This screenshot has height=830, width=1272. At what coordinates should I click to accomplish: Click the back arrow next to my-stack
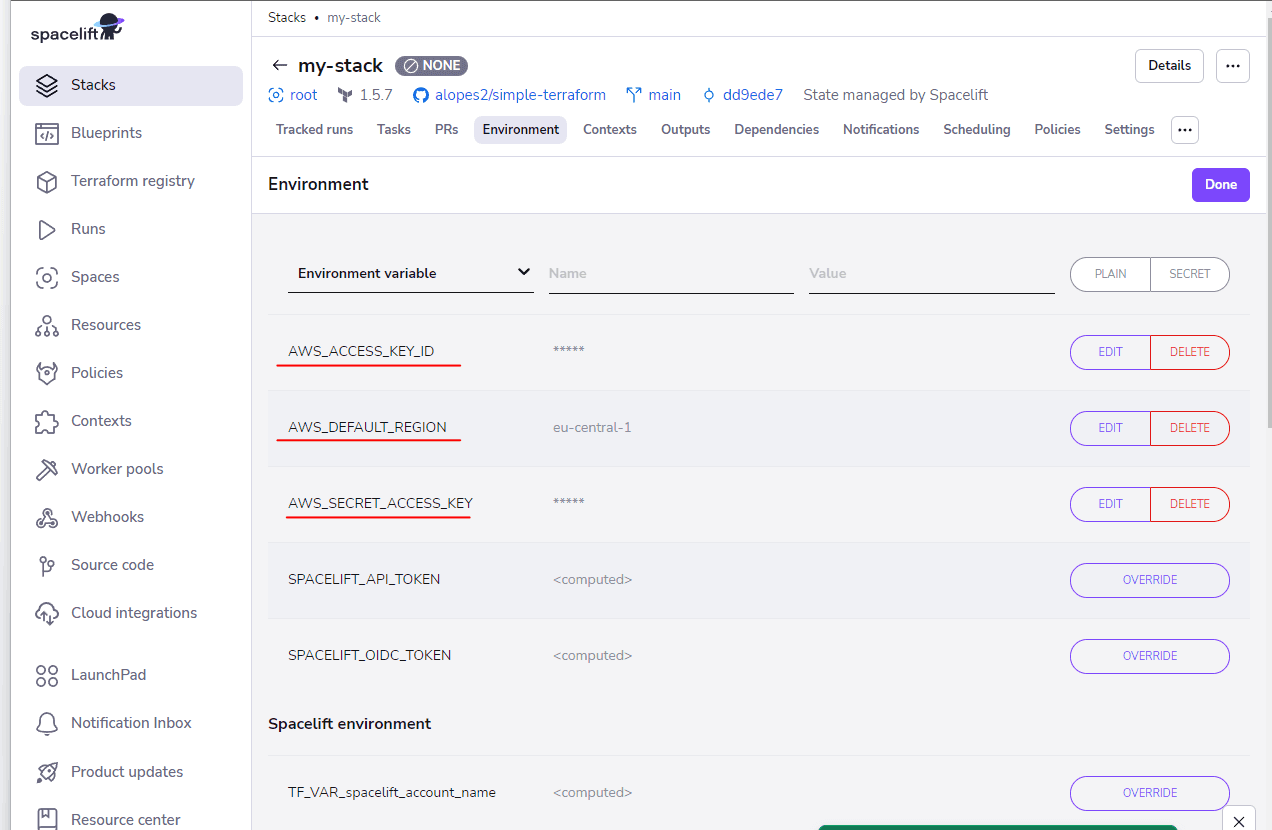click(x=279, y=65)
